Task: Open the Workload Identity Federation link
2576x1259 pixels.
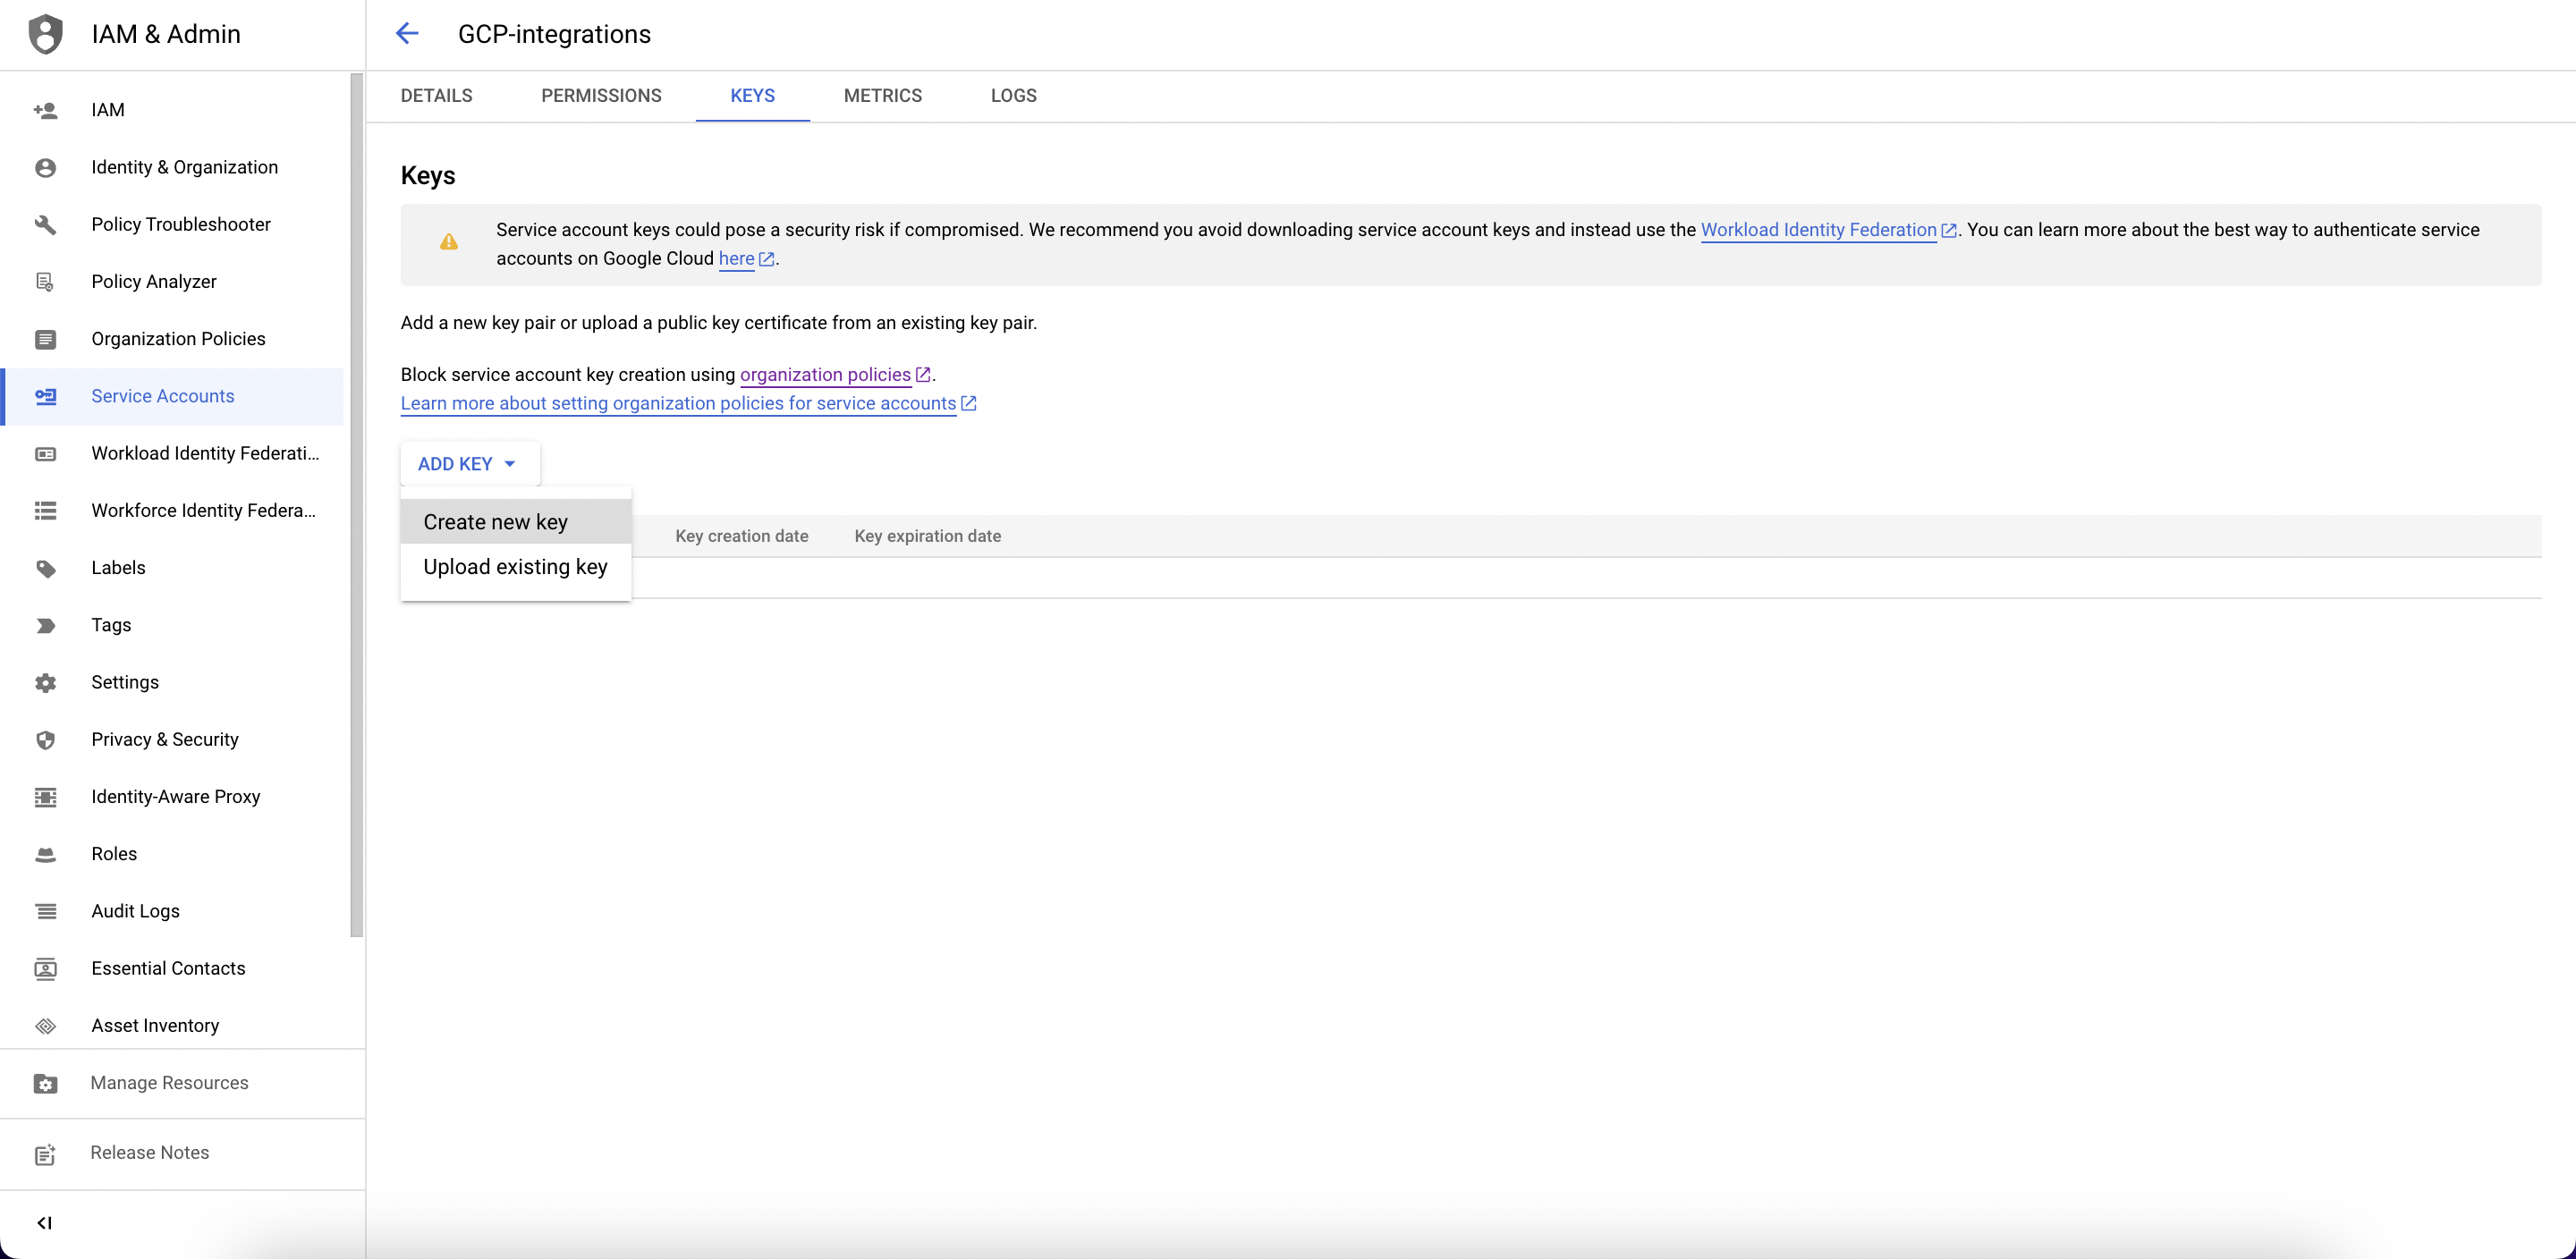Action: pyautogui.click(x=1818, y=230)
